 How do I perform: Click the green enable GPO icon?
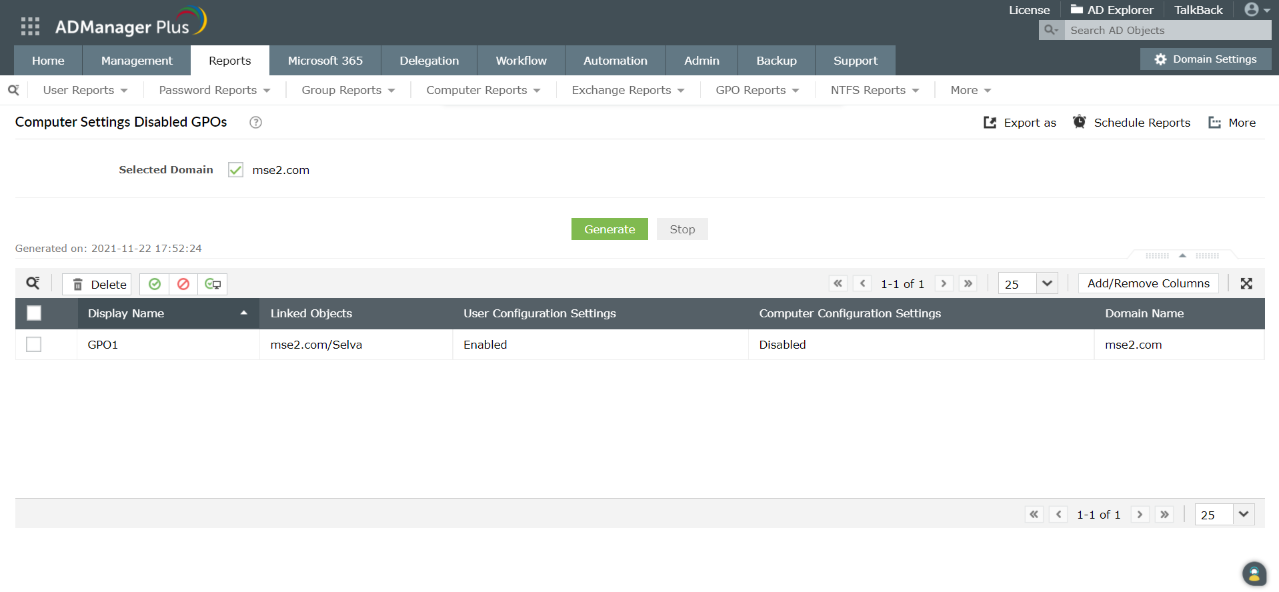[x=154, y=284]
